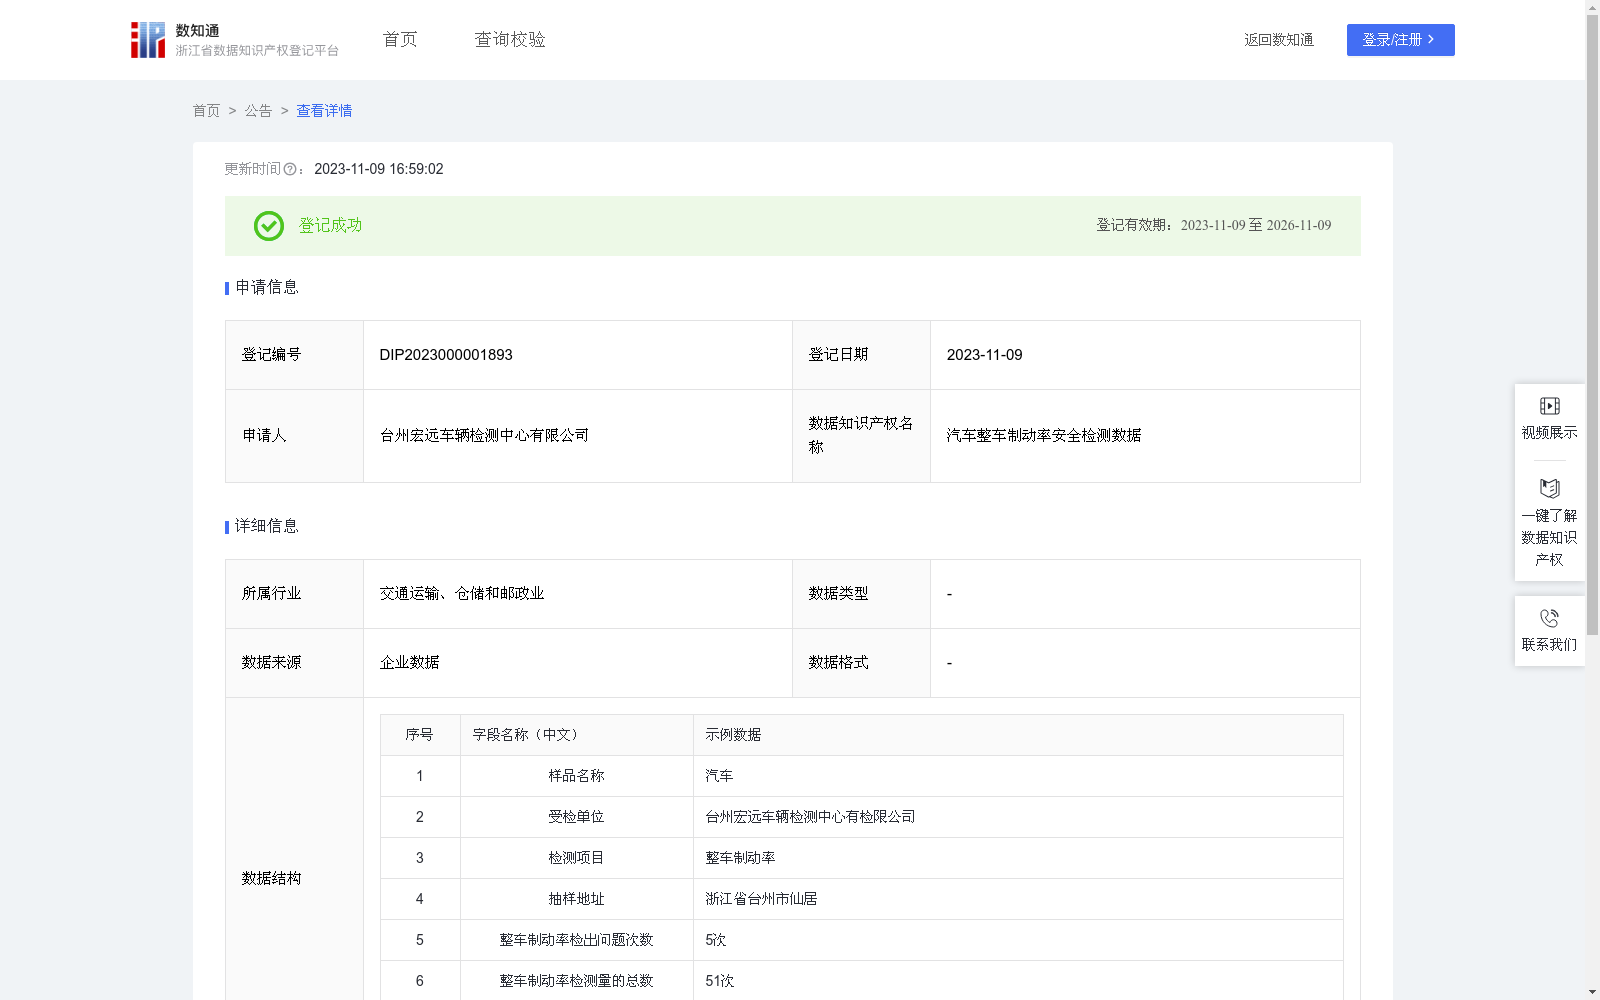Click the 企业数据 data source value

(409, 663)
